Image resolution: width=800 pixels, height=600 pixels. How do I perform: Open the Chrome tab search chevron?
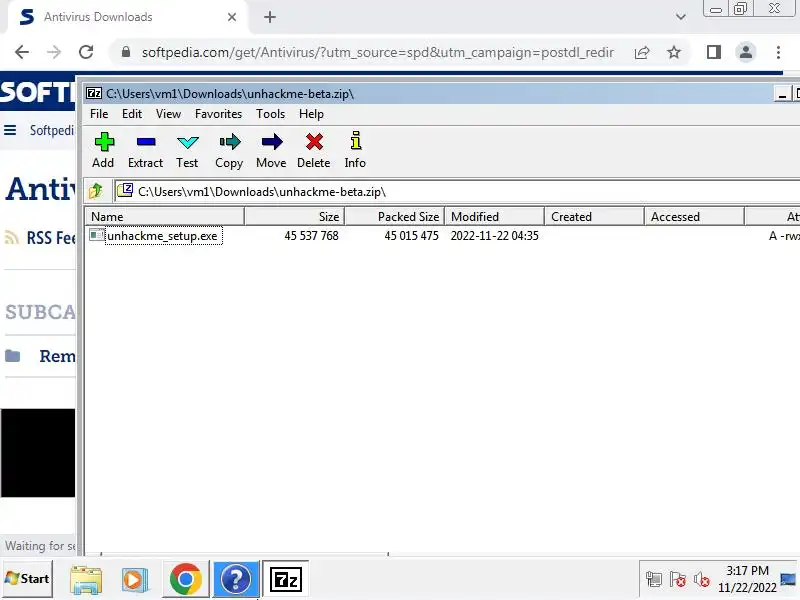click(681, 17)
